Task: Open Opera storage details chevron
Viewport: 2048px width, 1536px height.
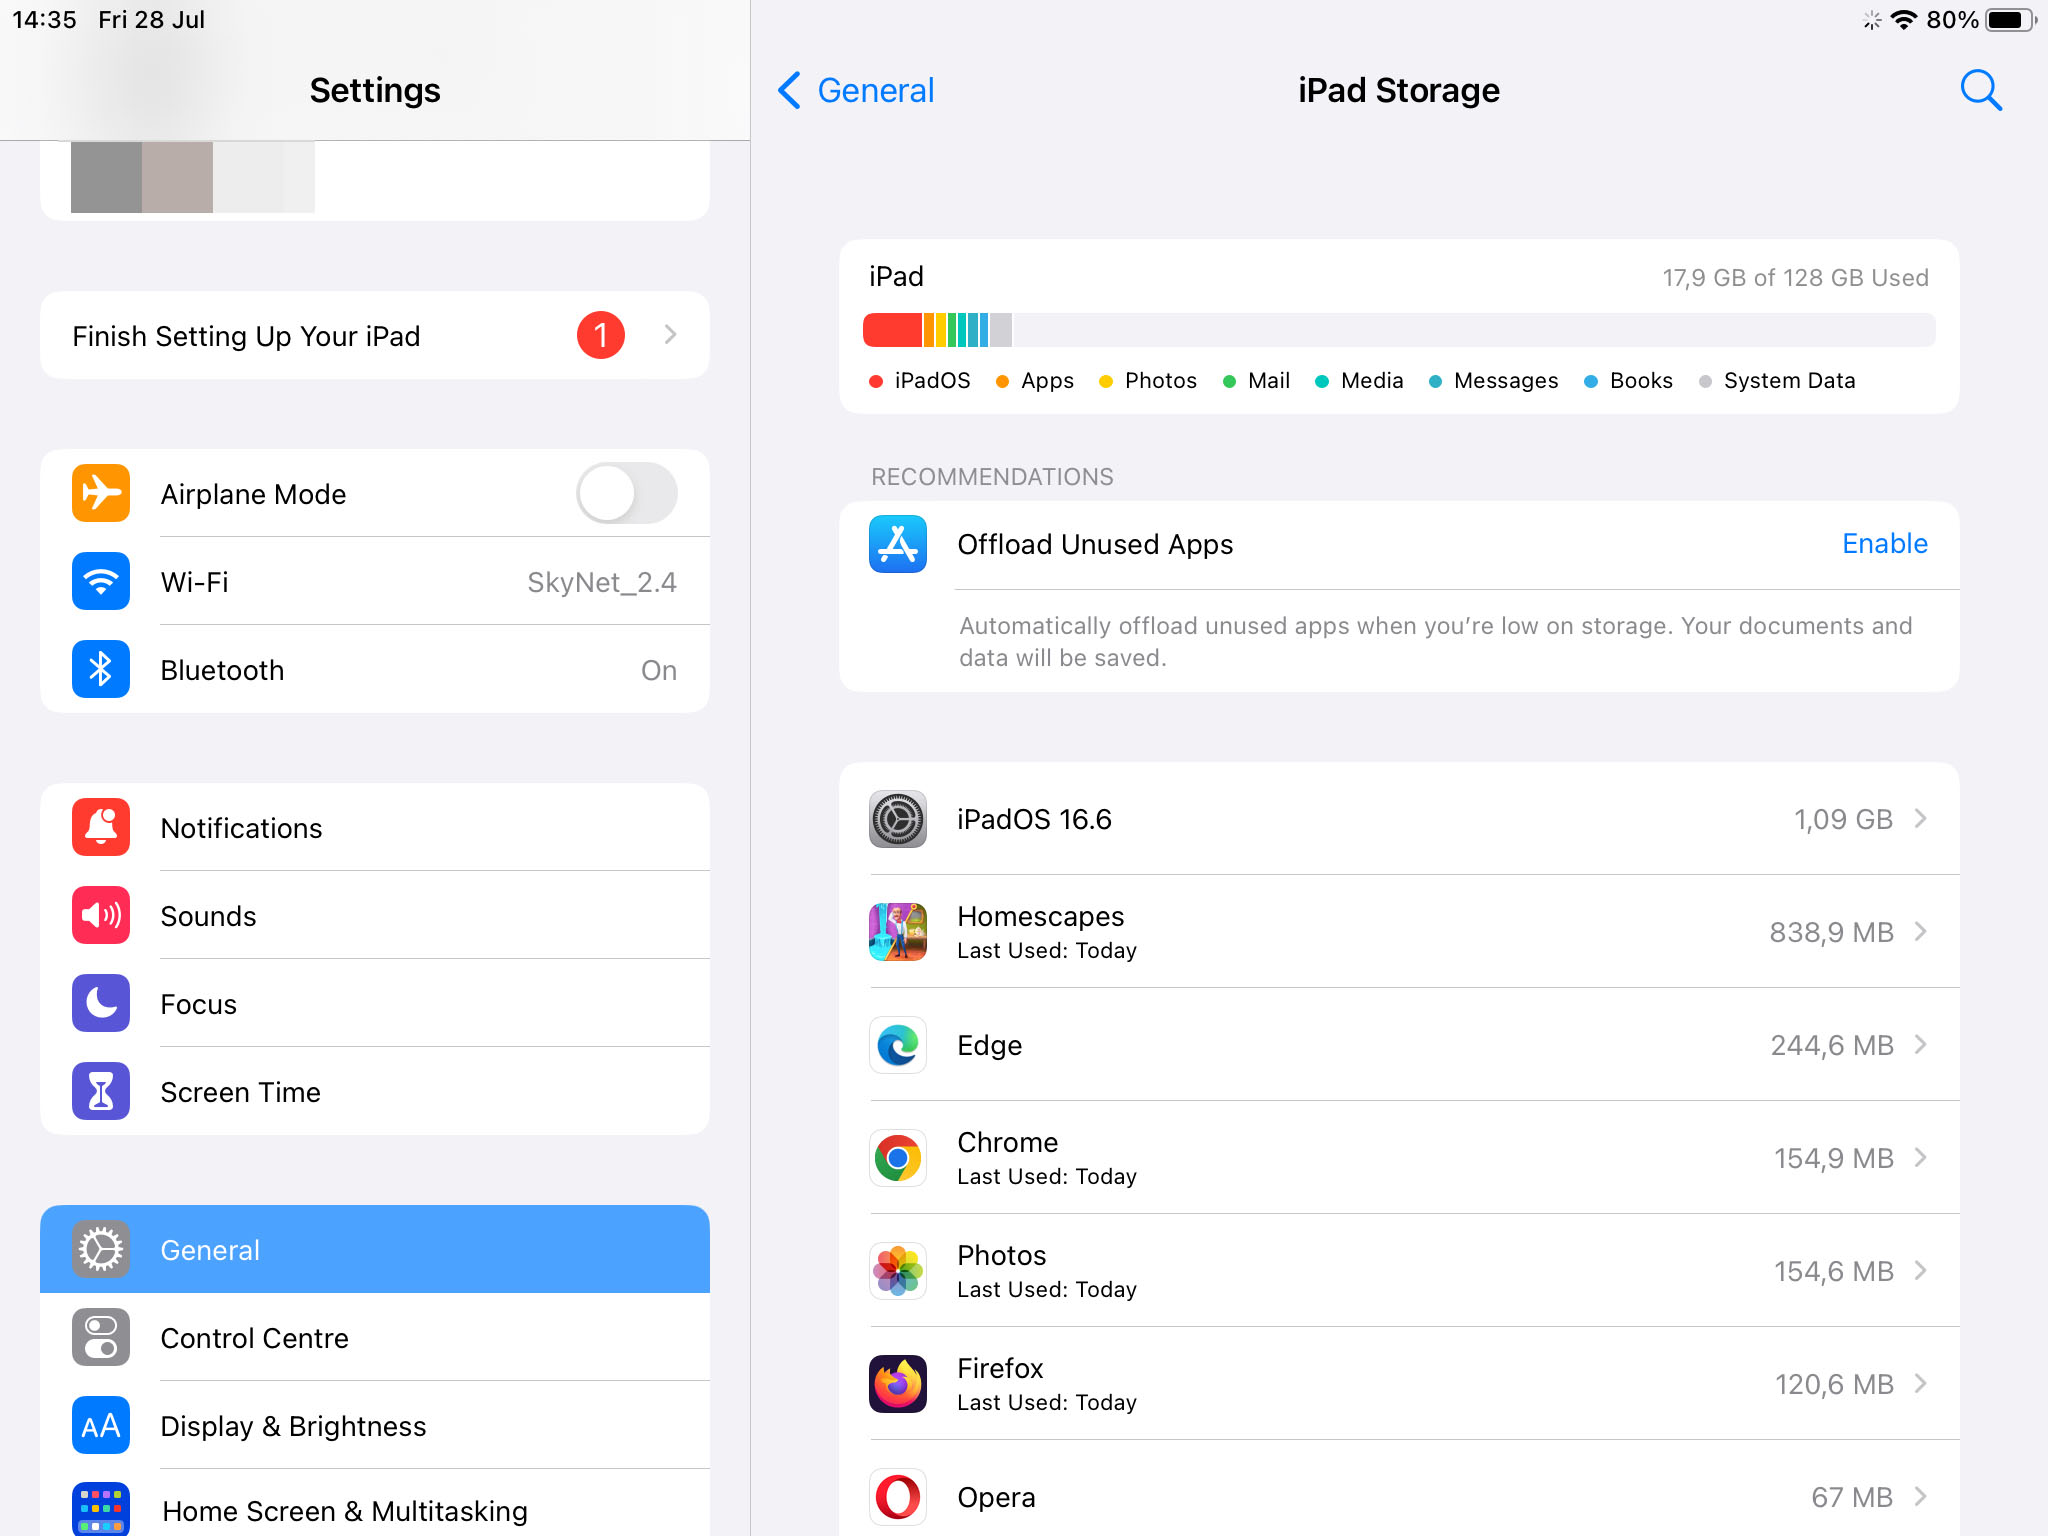Action: click(1921, 1497)
